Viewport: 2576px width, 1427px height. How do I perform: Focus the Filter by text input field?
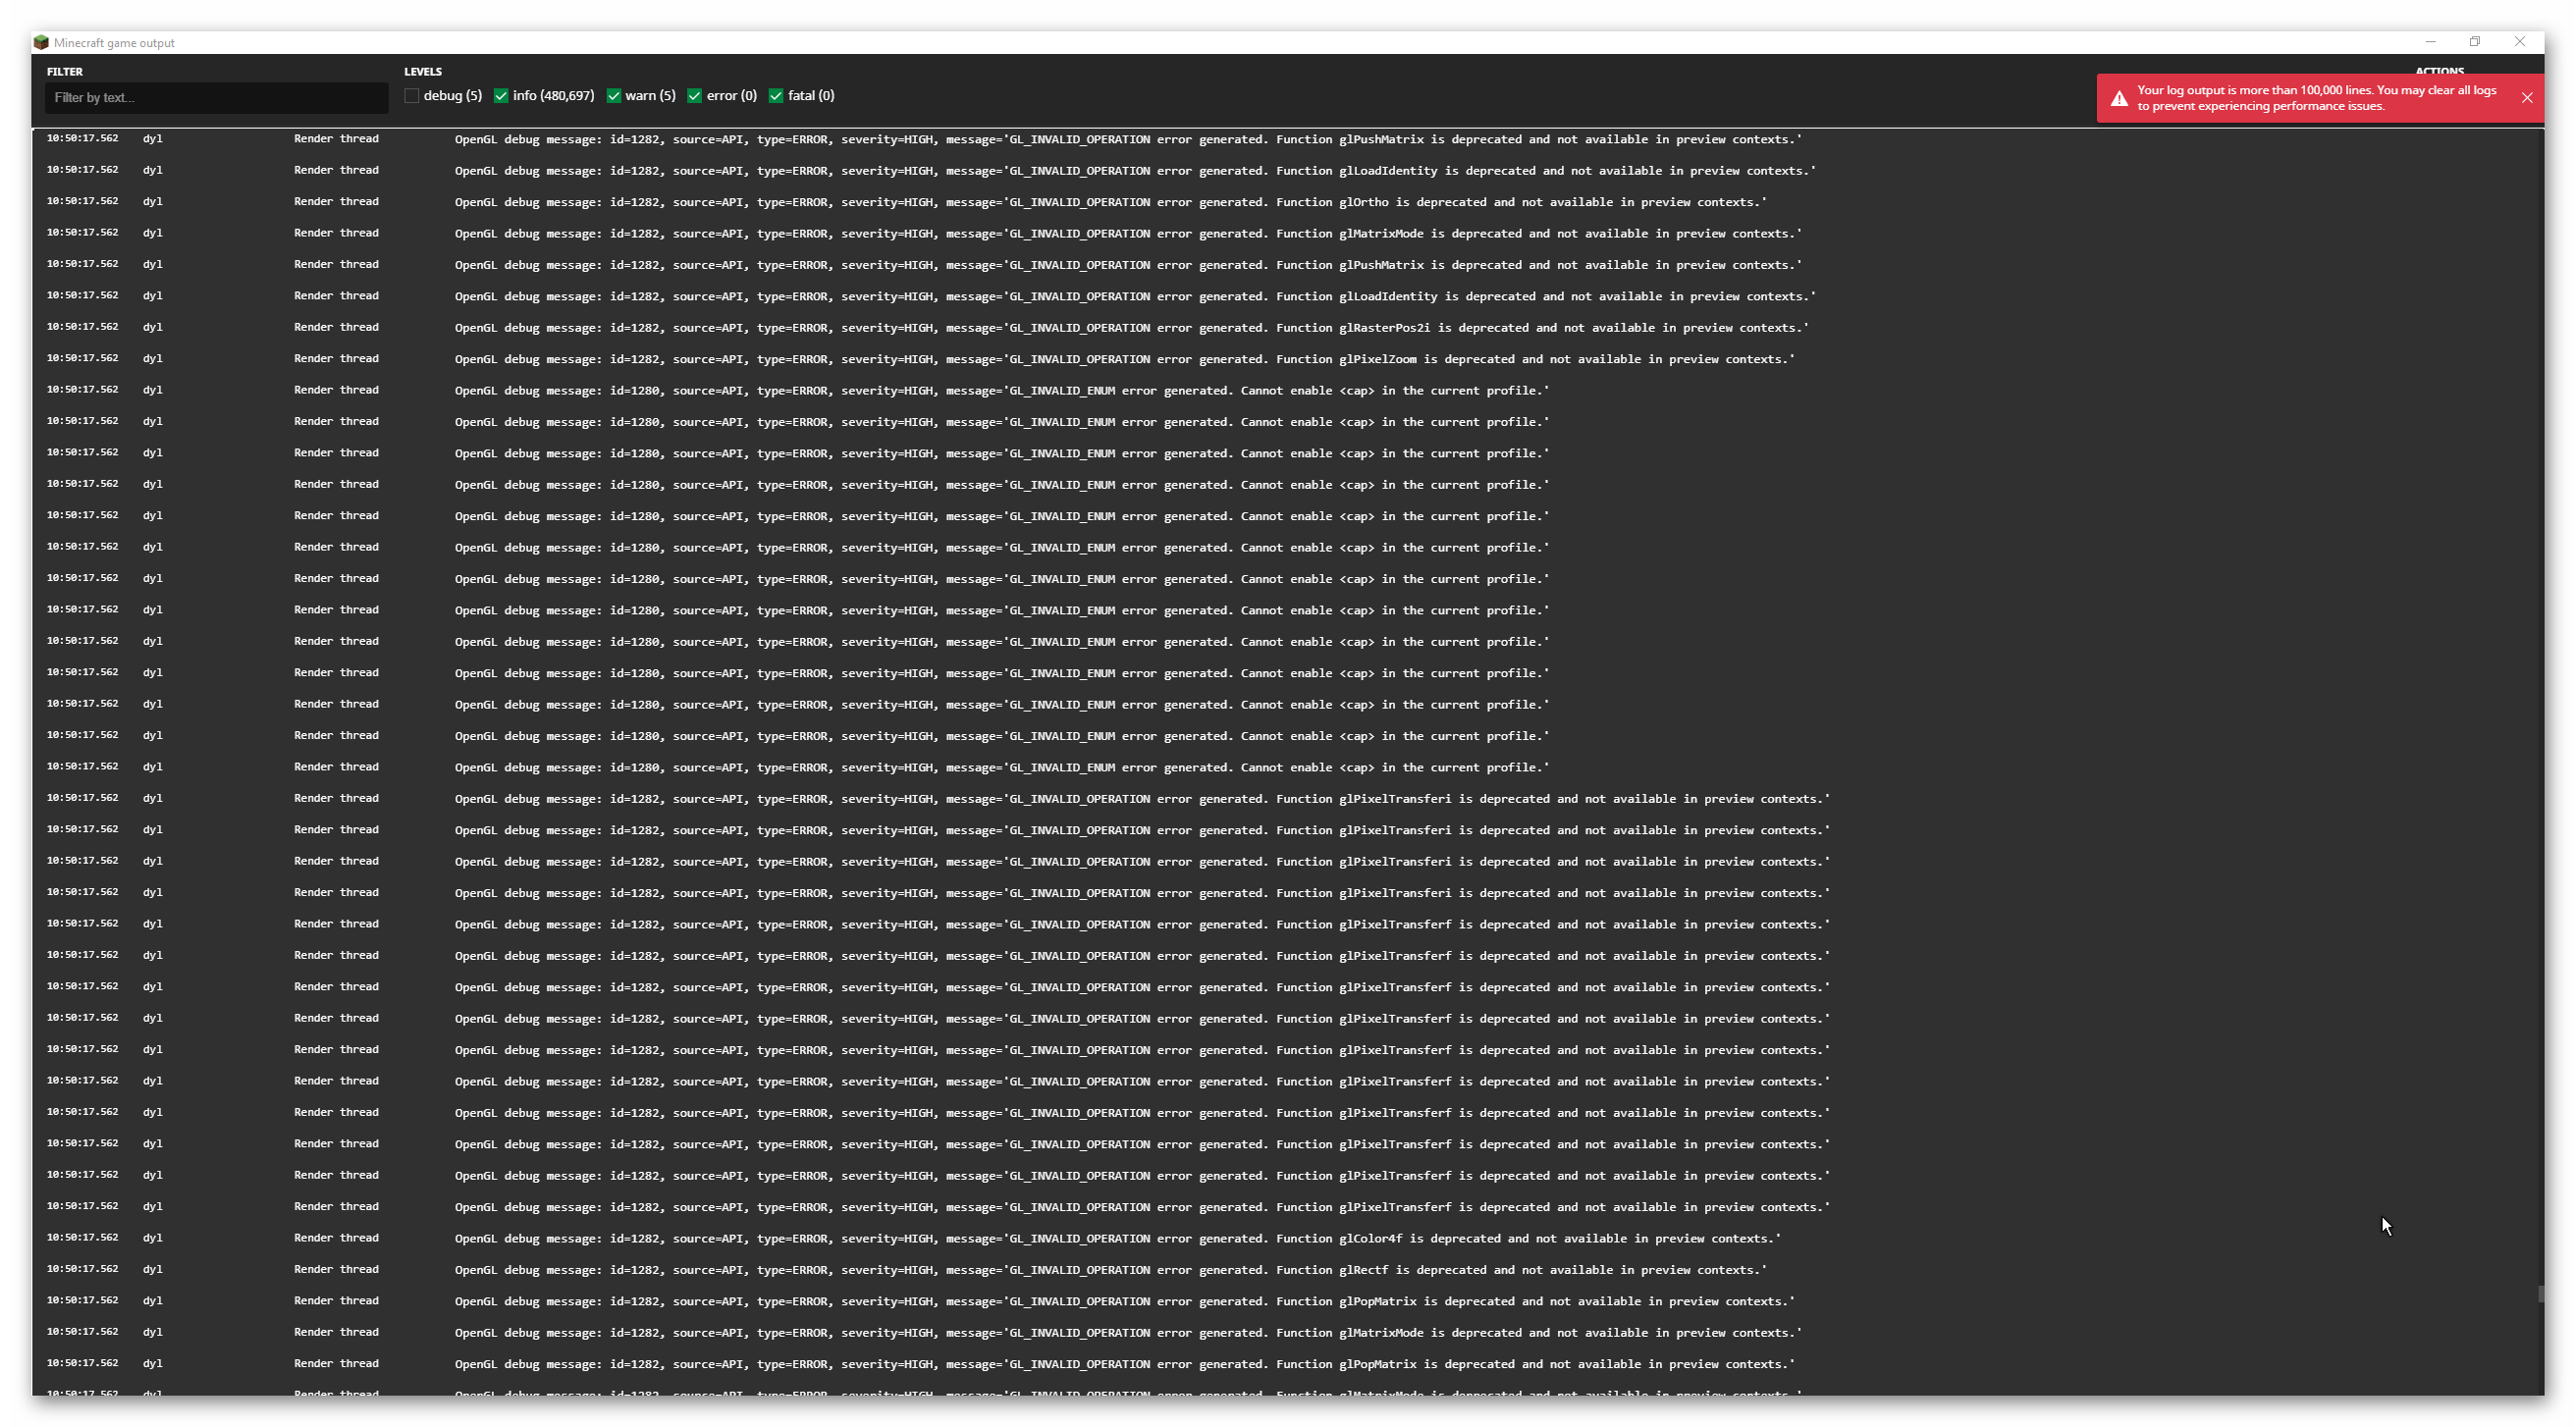pos(216,98)
